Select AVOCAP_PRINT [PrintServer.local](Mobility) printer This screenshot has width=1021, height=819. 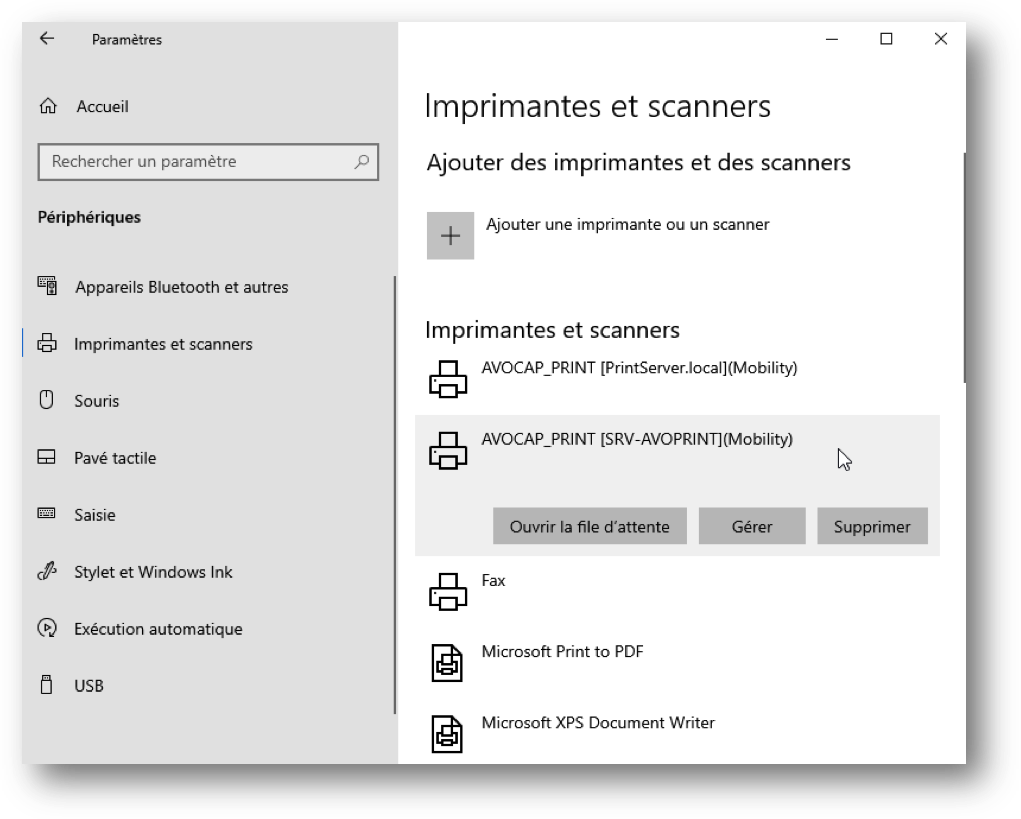click(x=677, y=379)
